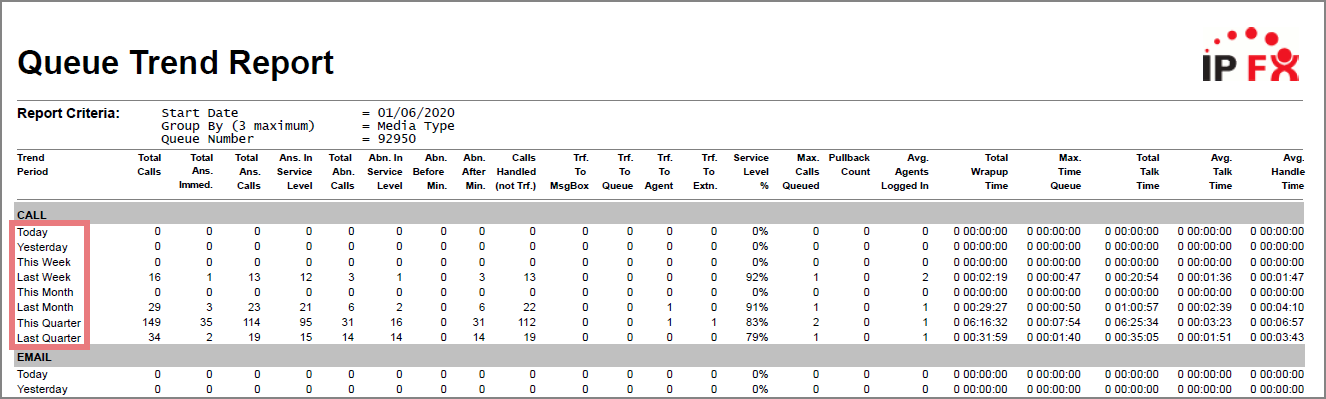Click the Pullback Count column header

pos(849,165)
